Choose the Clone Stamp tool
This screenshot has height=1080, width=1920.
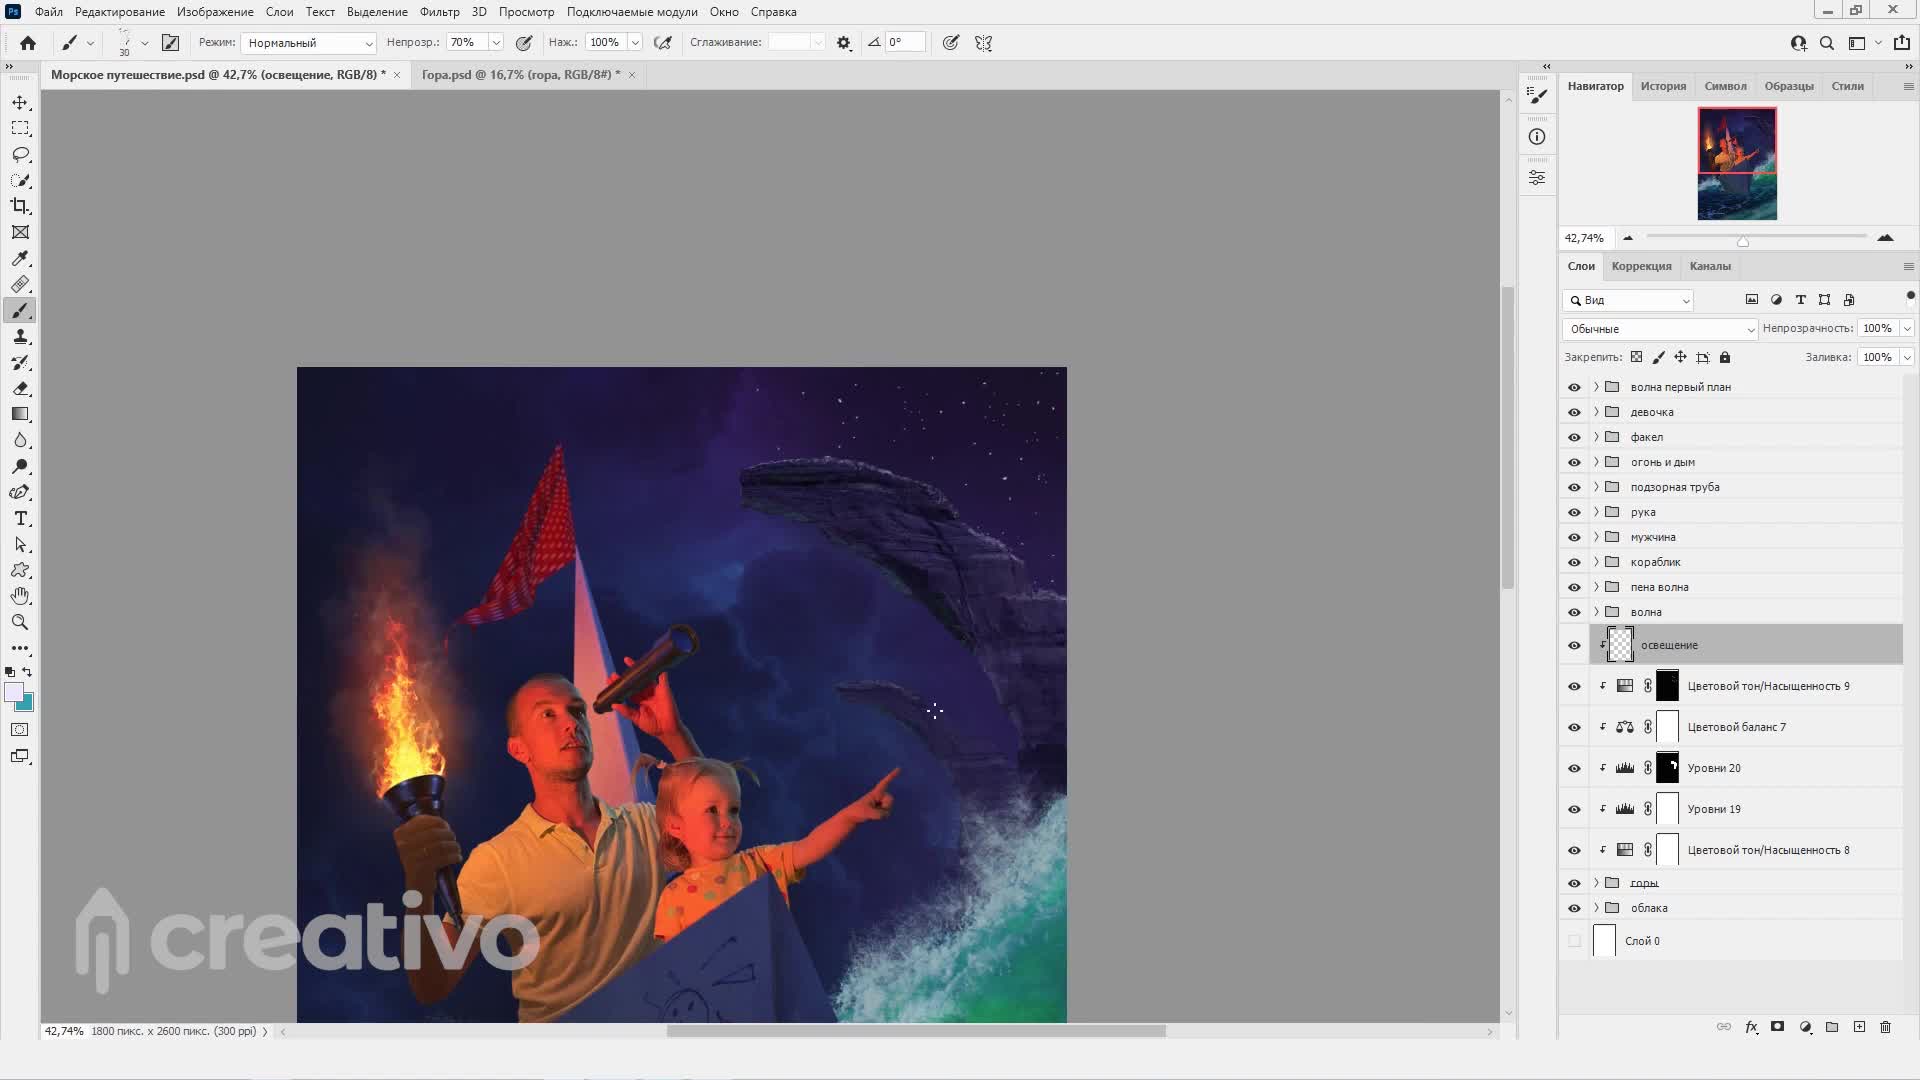20,337
